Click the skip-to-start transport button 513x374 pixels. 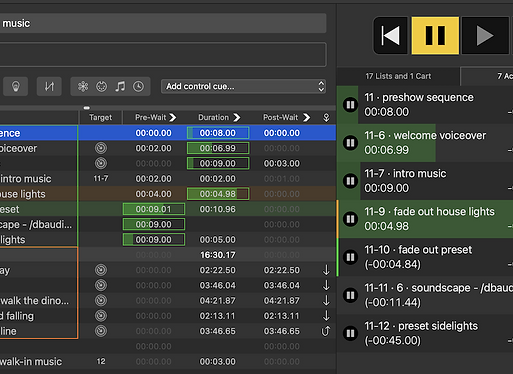[391, 35]
